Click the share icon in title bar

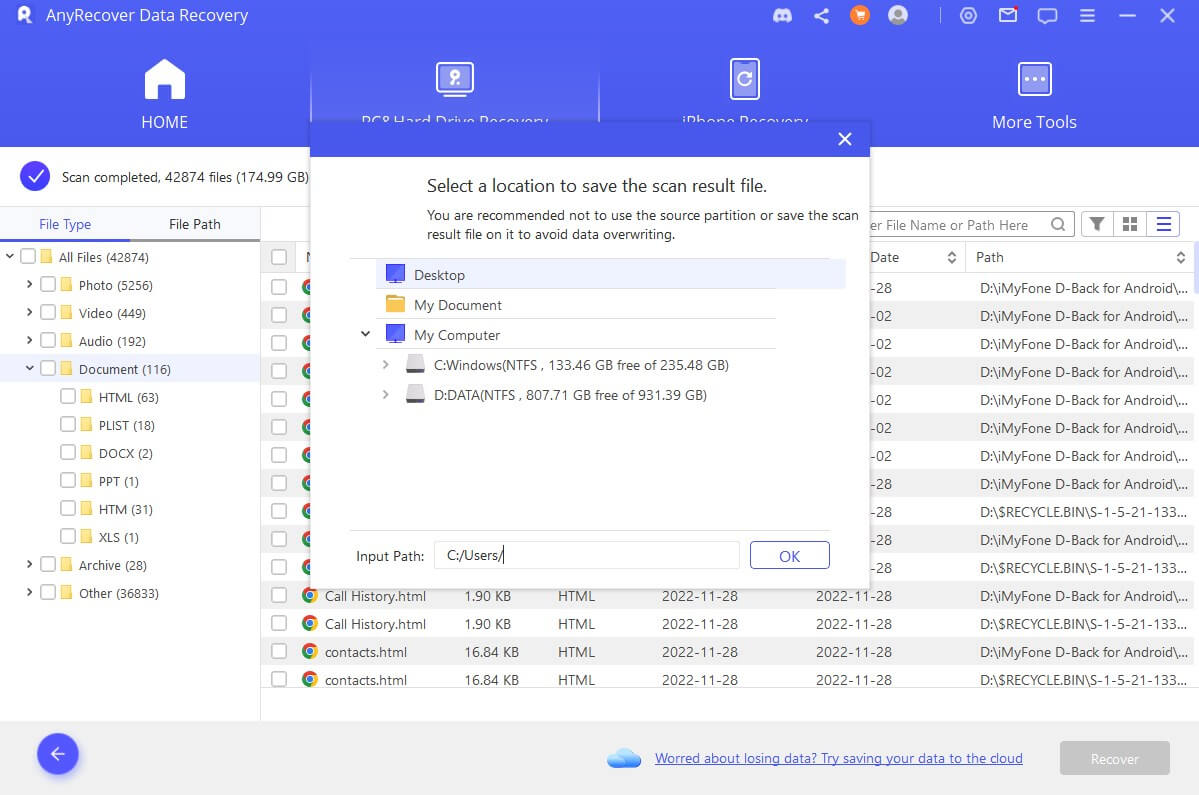coord(821,16)
